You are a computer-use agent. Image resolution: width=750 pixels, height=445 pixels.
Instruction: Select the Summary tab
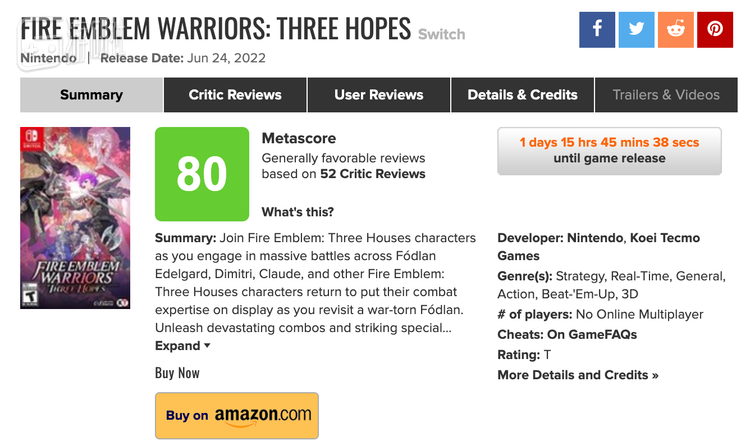[x=91, y=95]
